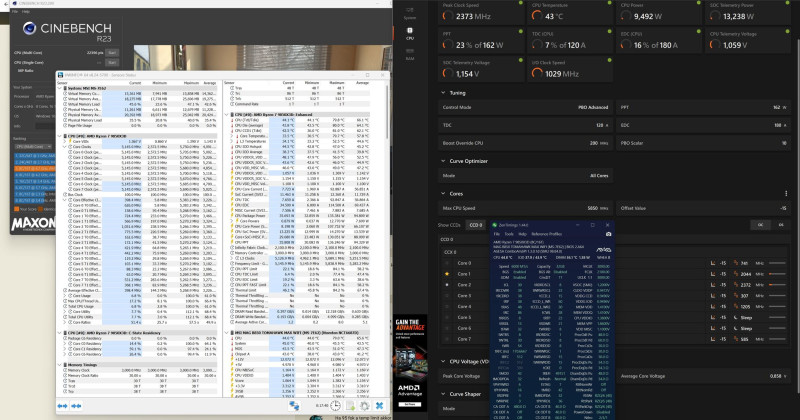
Task: Click HWiNFO reset clock icon
Action: pyautogui.click(x=335, y=406)
